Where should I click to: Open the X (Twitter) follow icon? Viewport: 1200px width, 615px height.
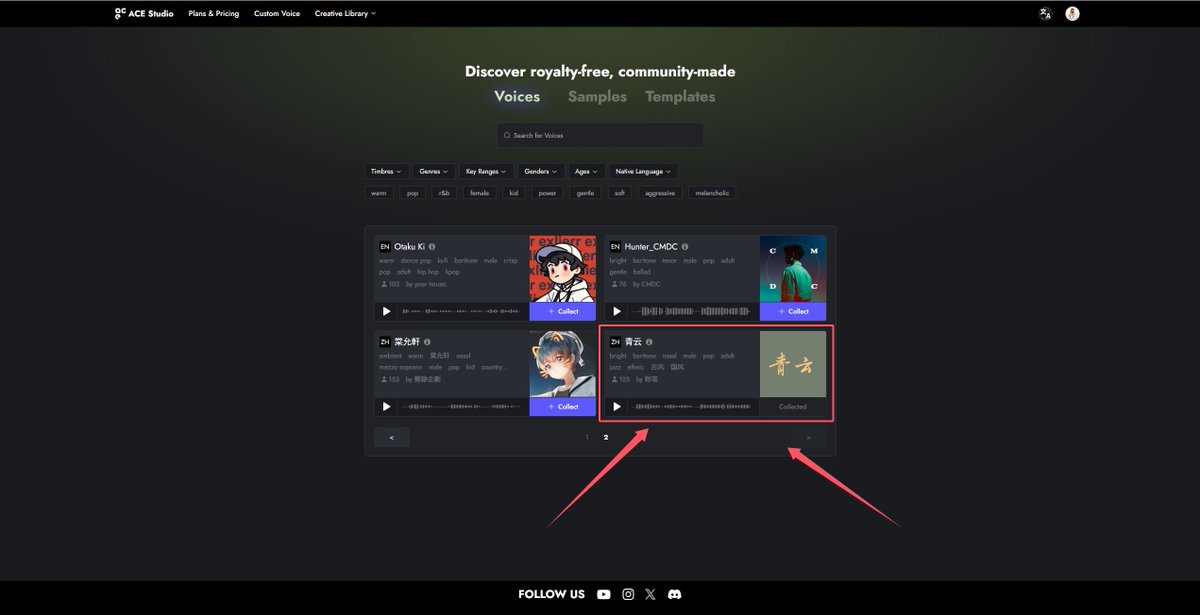coord(651,594)
